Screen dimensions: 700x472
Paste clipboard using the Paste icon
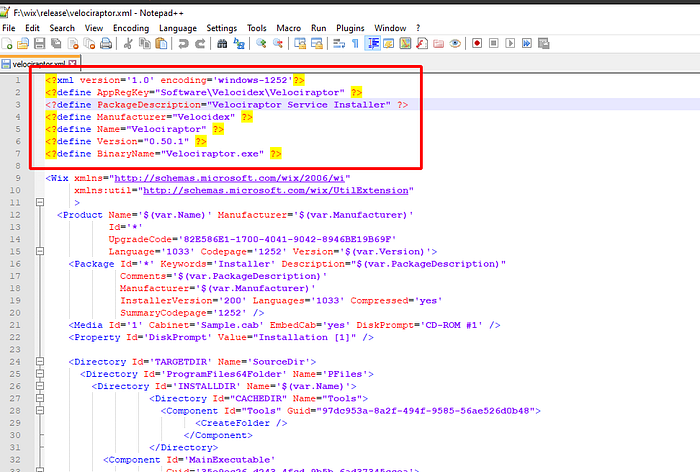[x=161, y=44]
